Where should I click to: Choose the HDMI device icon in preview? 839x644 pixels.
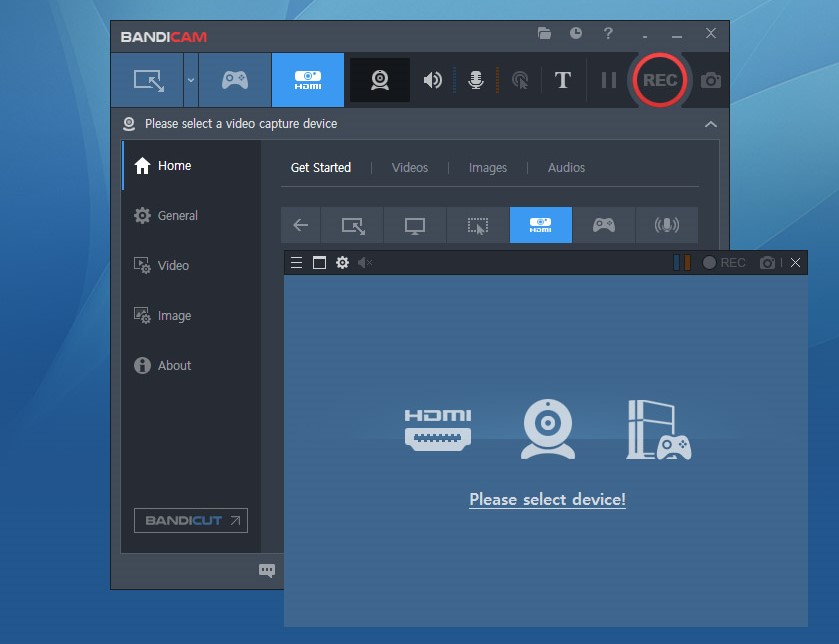coord(438,430)
